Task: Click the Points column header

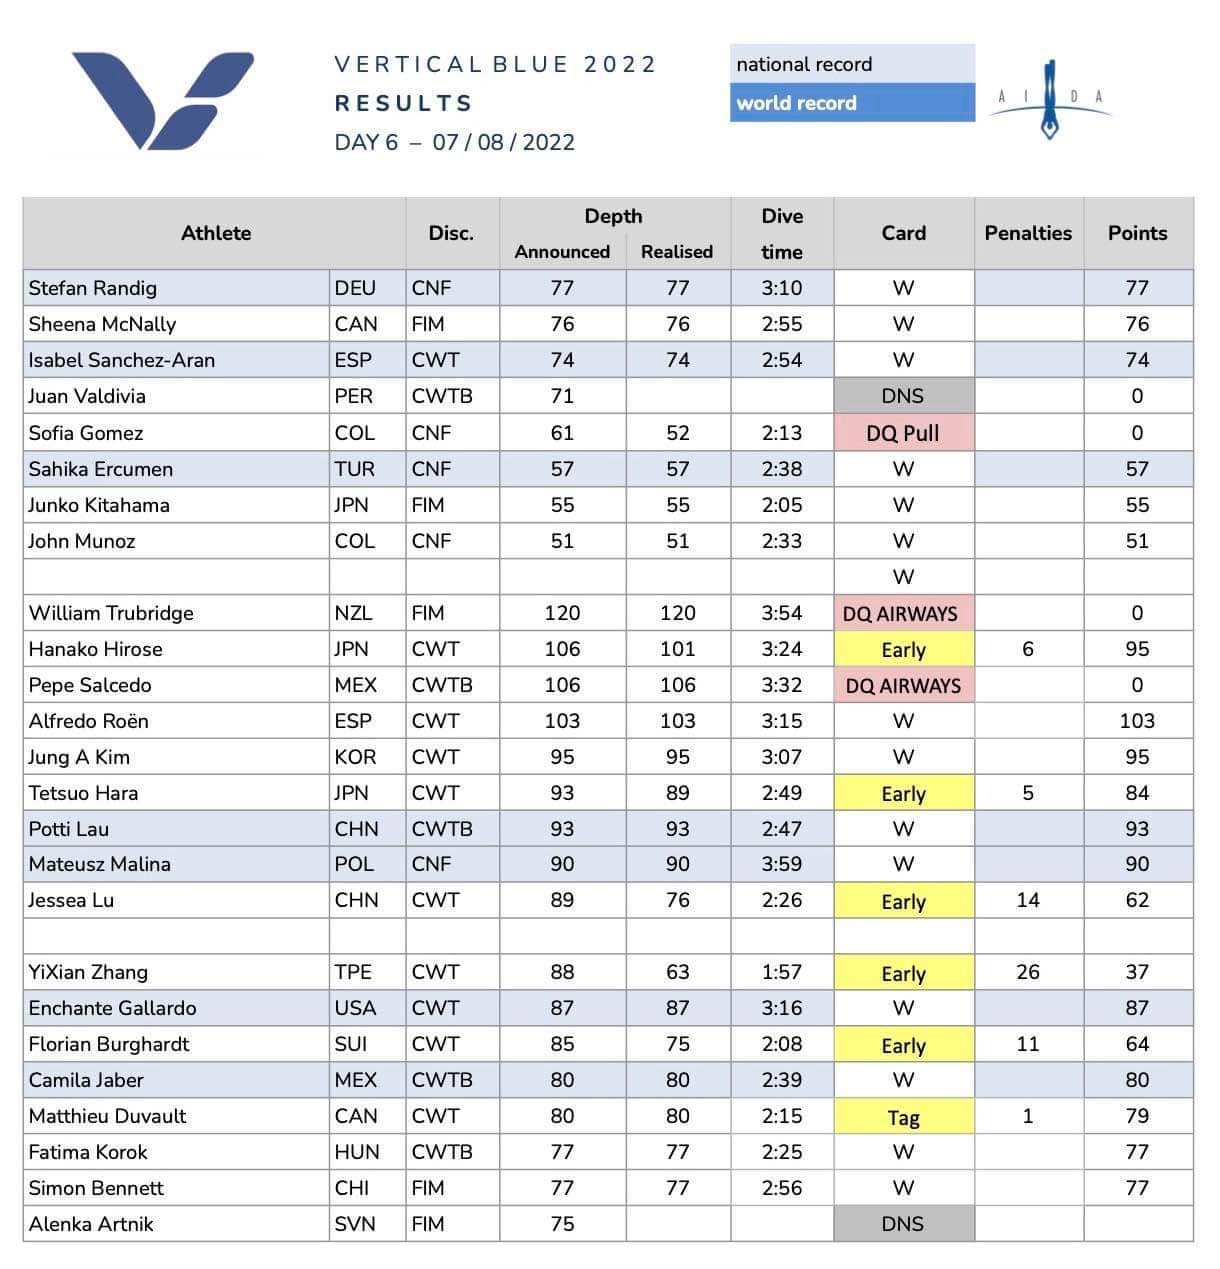Action: [1138, 233]
